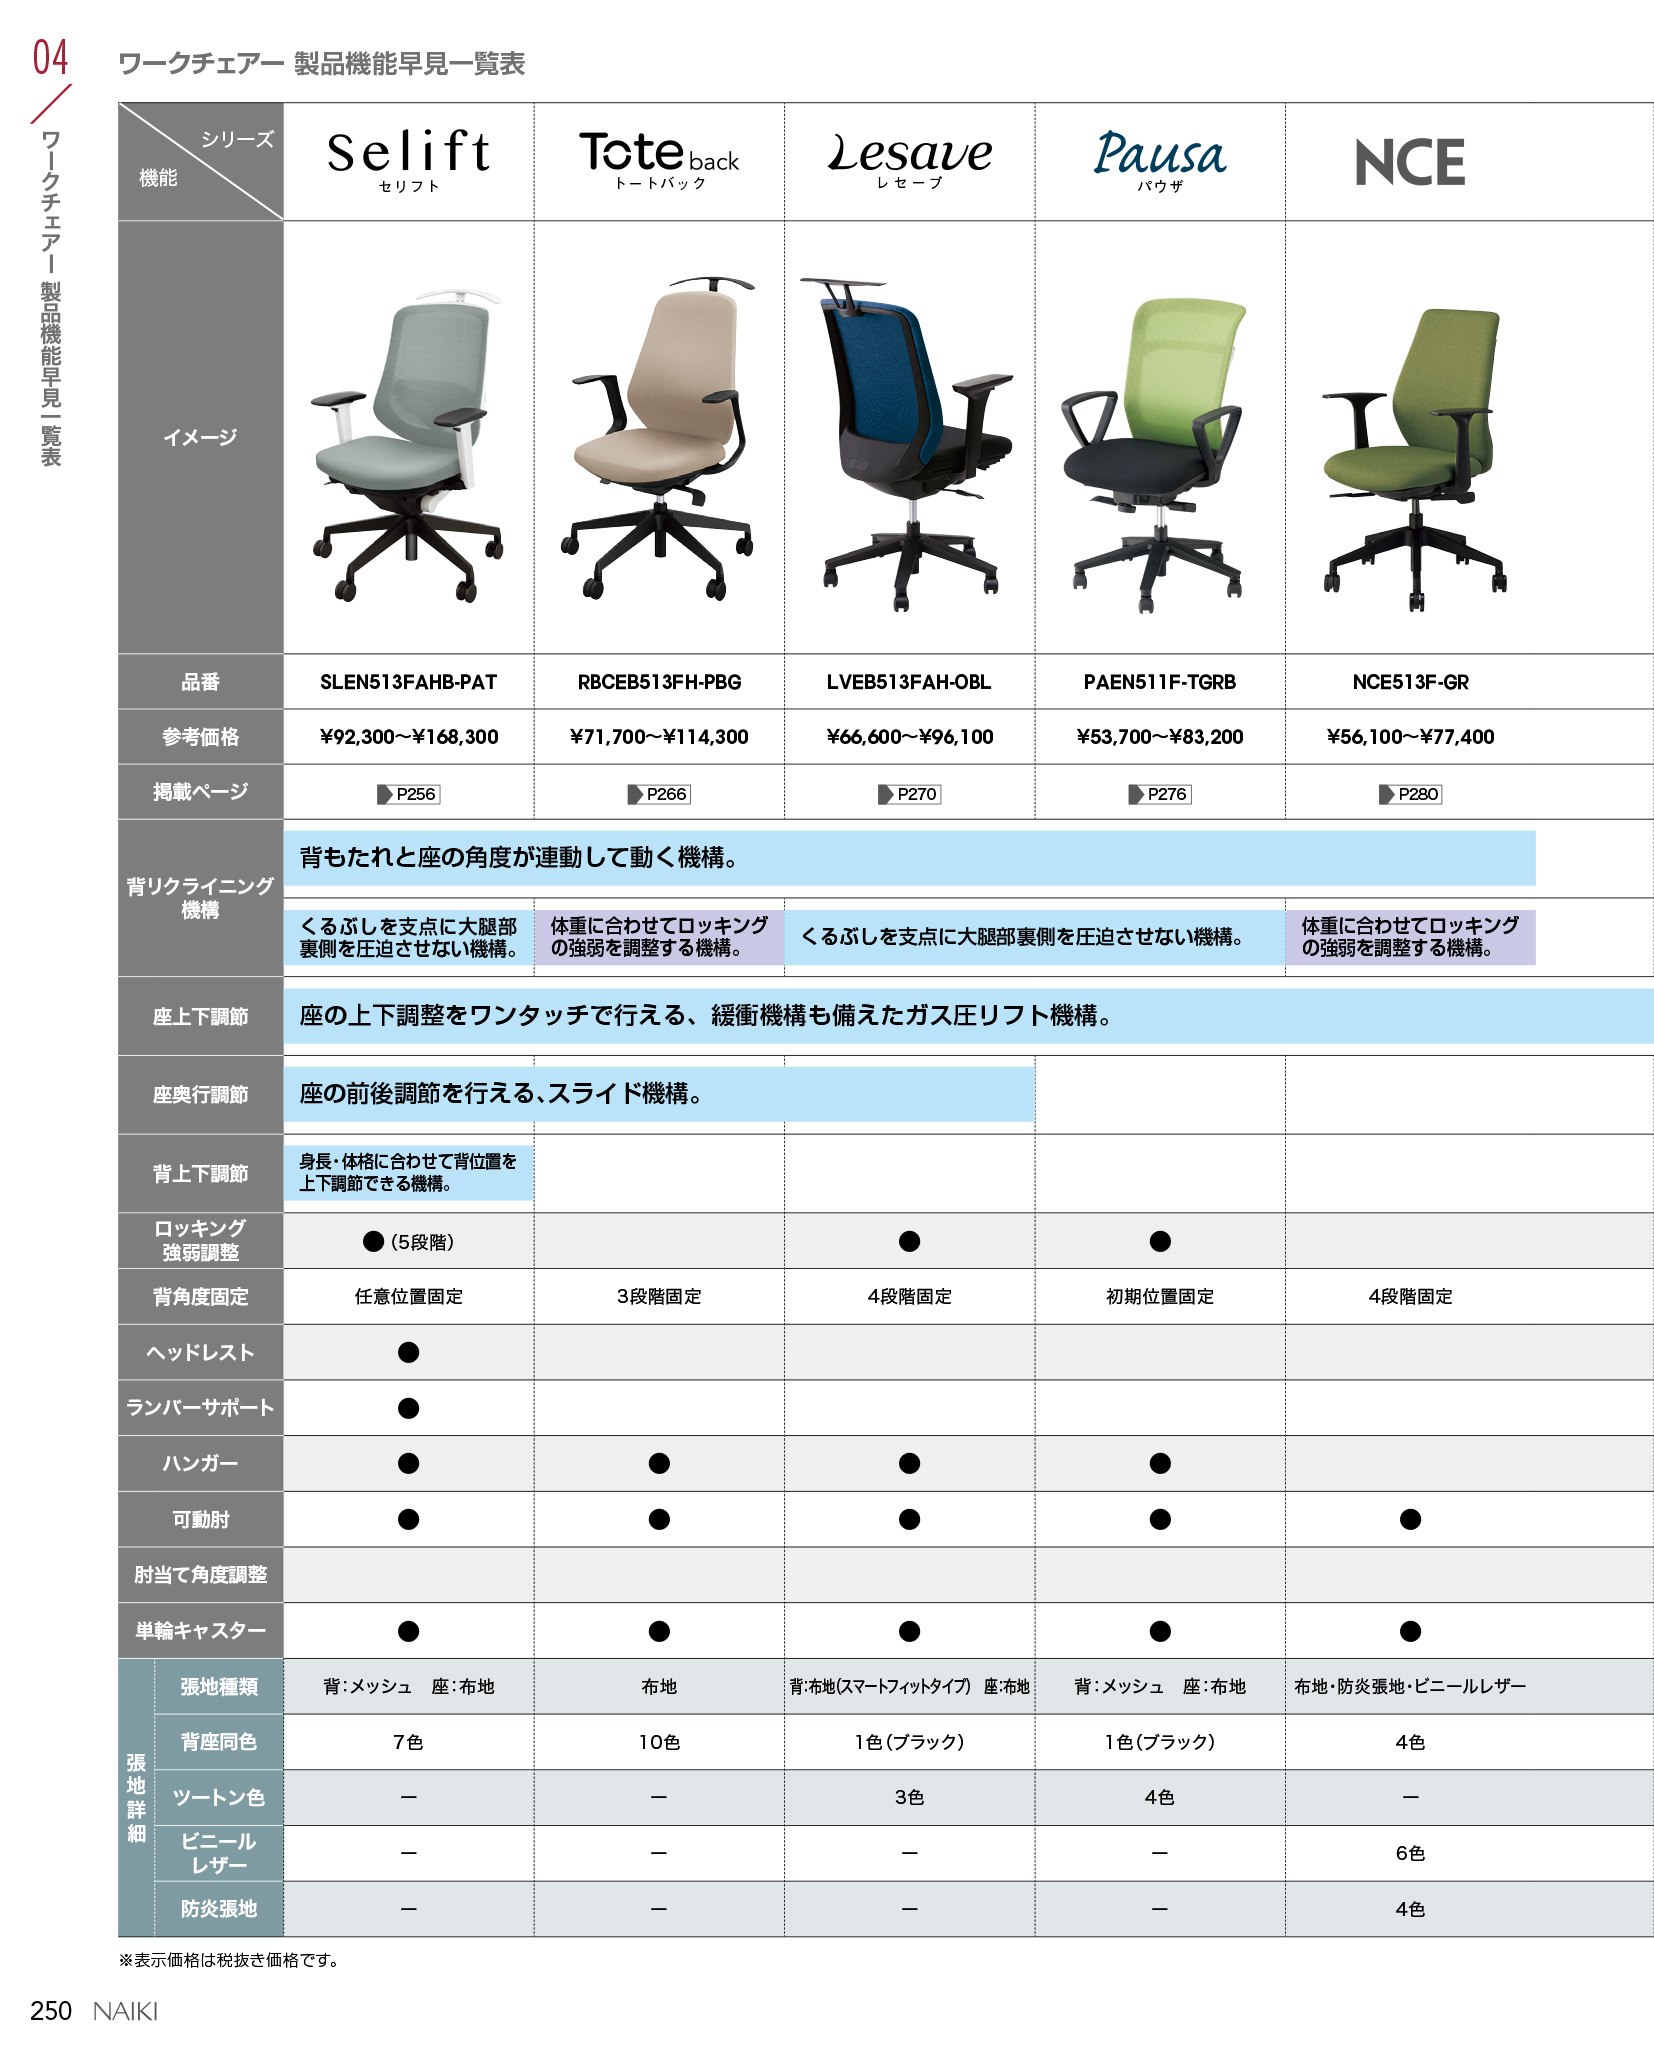
Task: Open the P270 page reference
Action: pos(909,794)
